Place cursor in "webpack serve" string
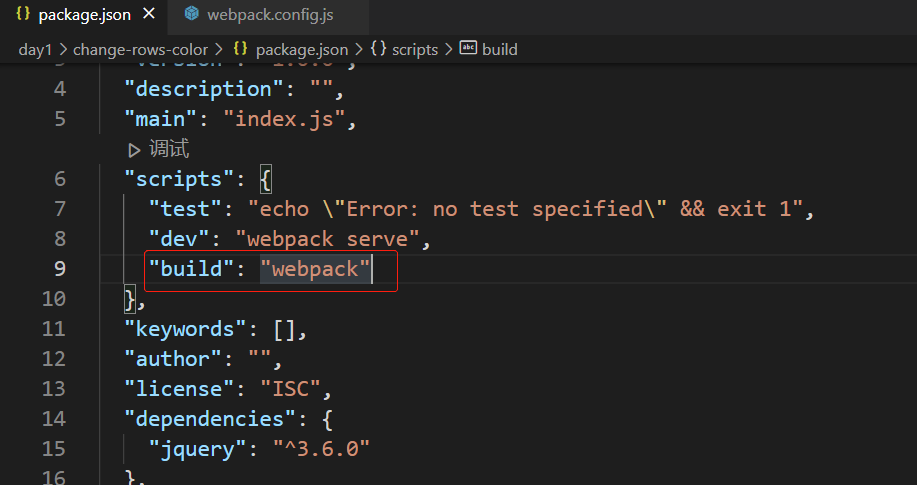This screenshot has height=485, width=917. click(x=332, y=239)
